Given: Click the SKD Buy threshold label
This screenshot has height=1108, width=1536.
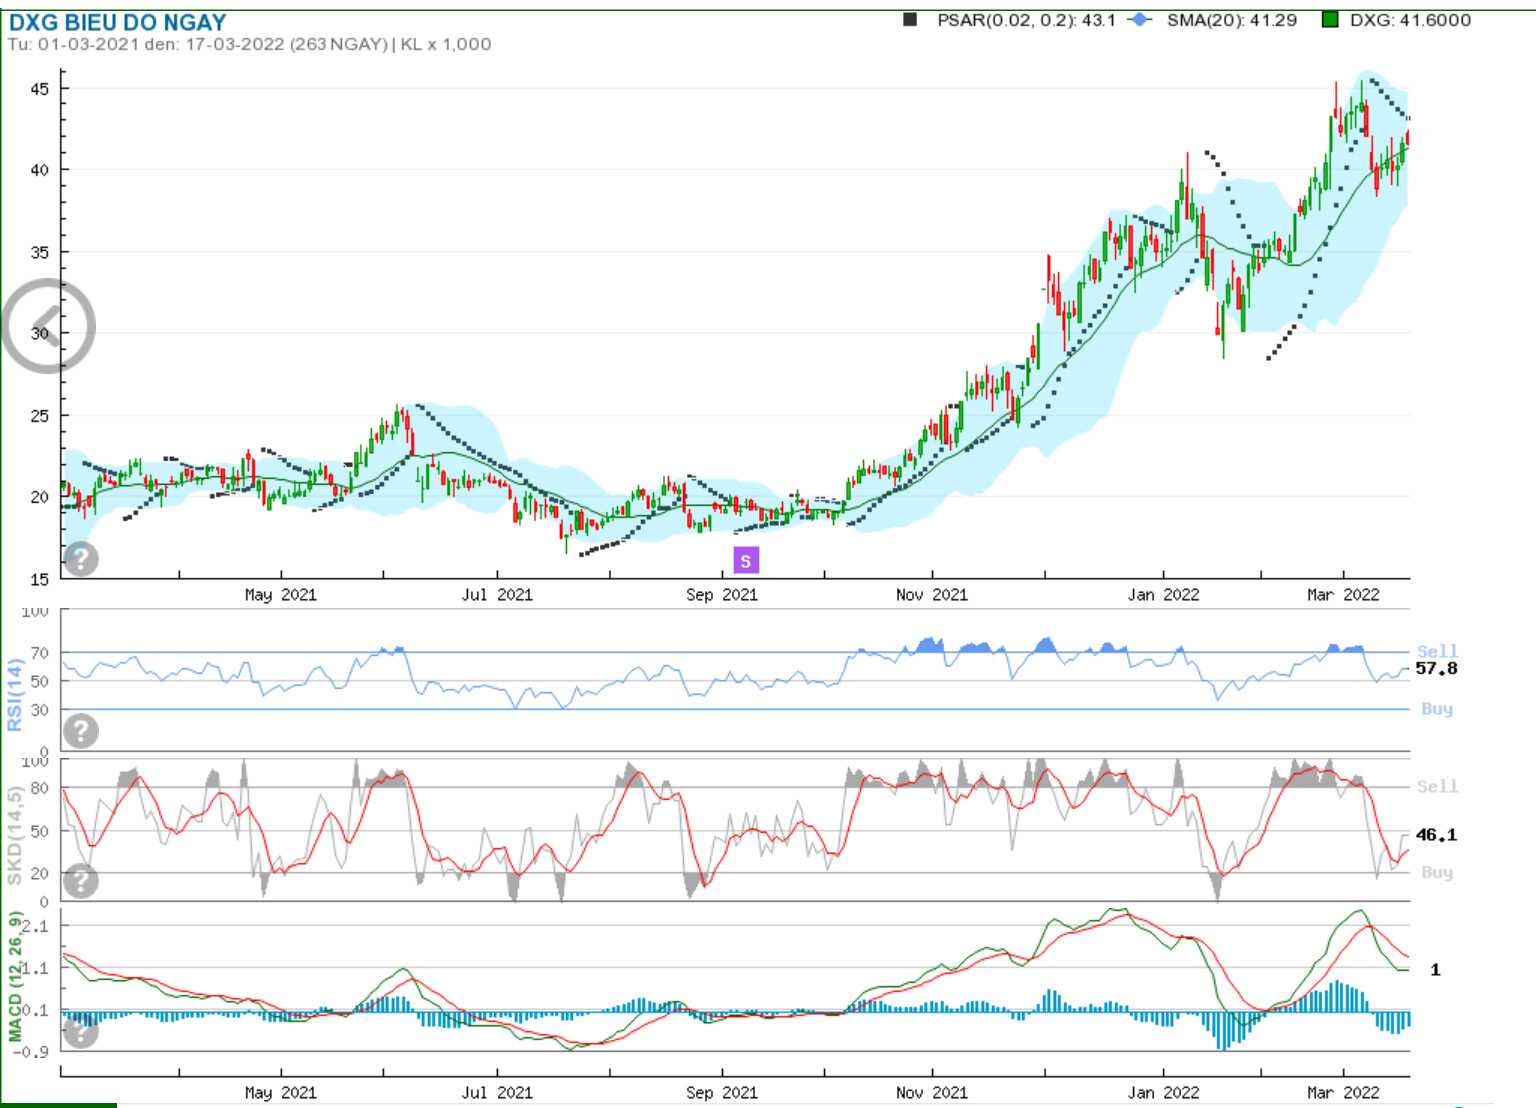Looking at the screenshot, I should click(x=1437, y=872).
